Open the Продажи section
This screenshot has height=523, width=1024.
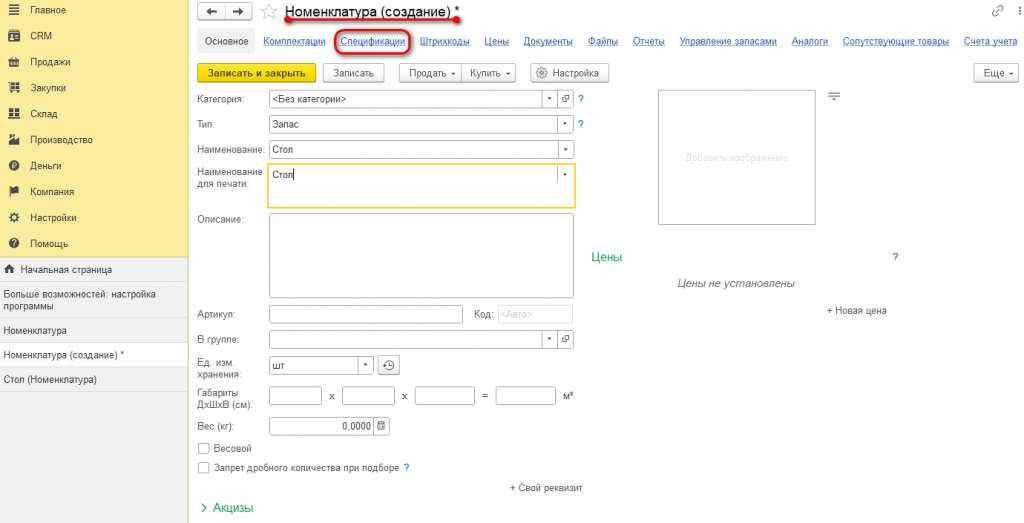point(50,62)
